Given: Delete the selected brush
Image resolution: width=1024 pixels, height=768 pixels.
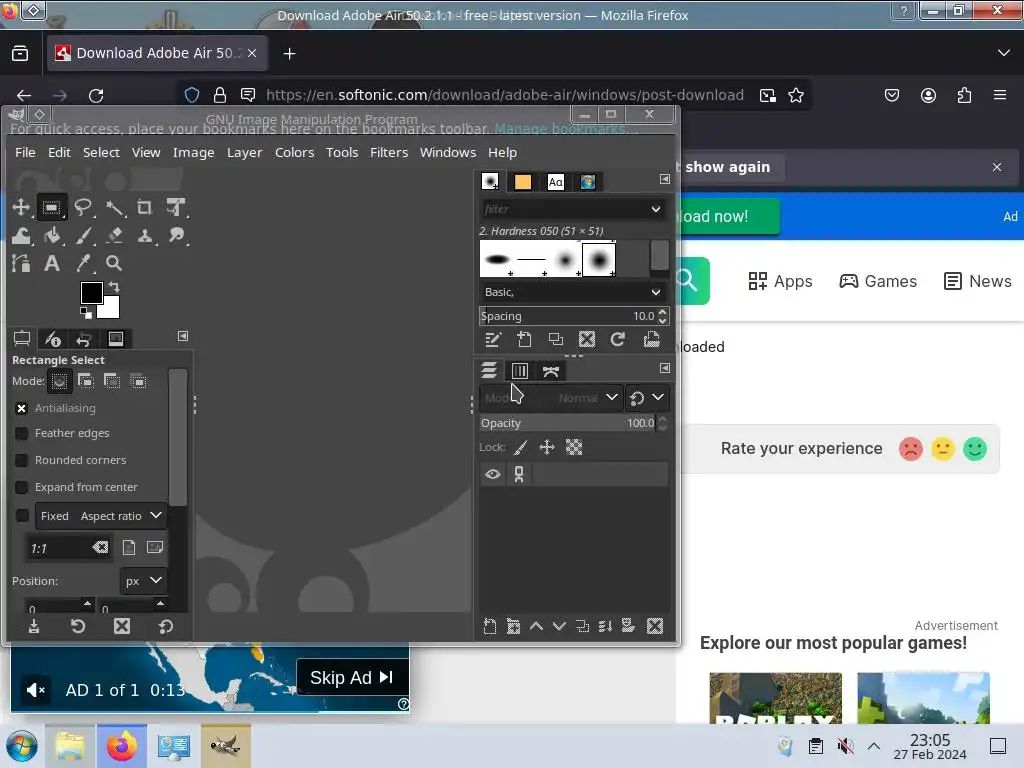Looking at the screenshot, I should [x=587, y=340].
